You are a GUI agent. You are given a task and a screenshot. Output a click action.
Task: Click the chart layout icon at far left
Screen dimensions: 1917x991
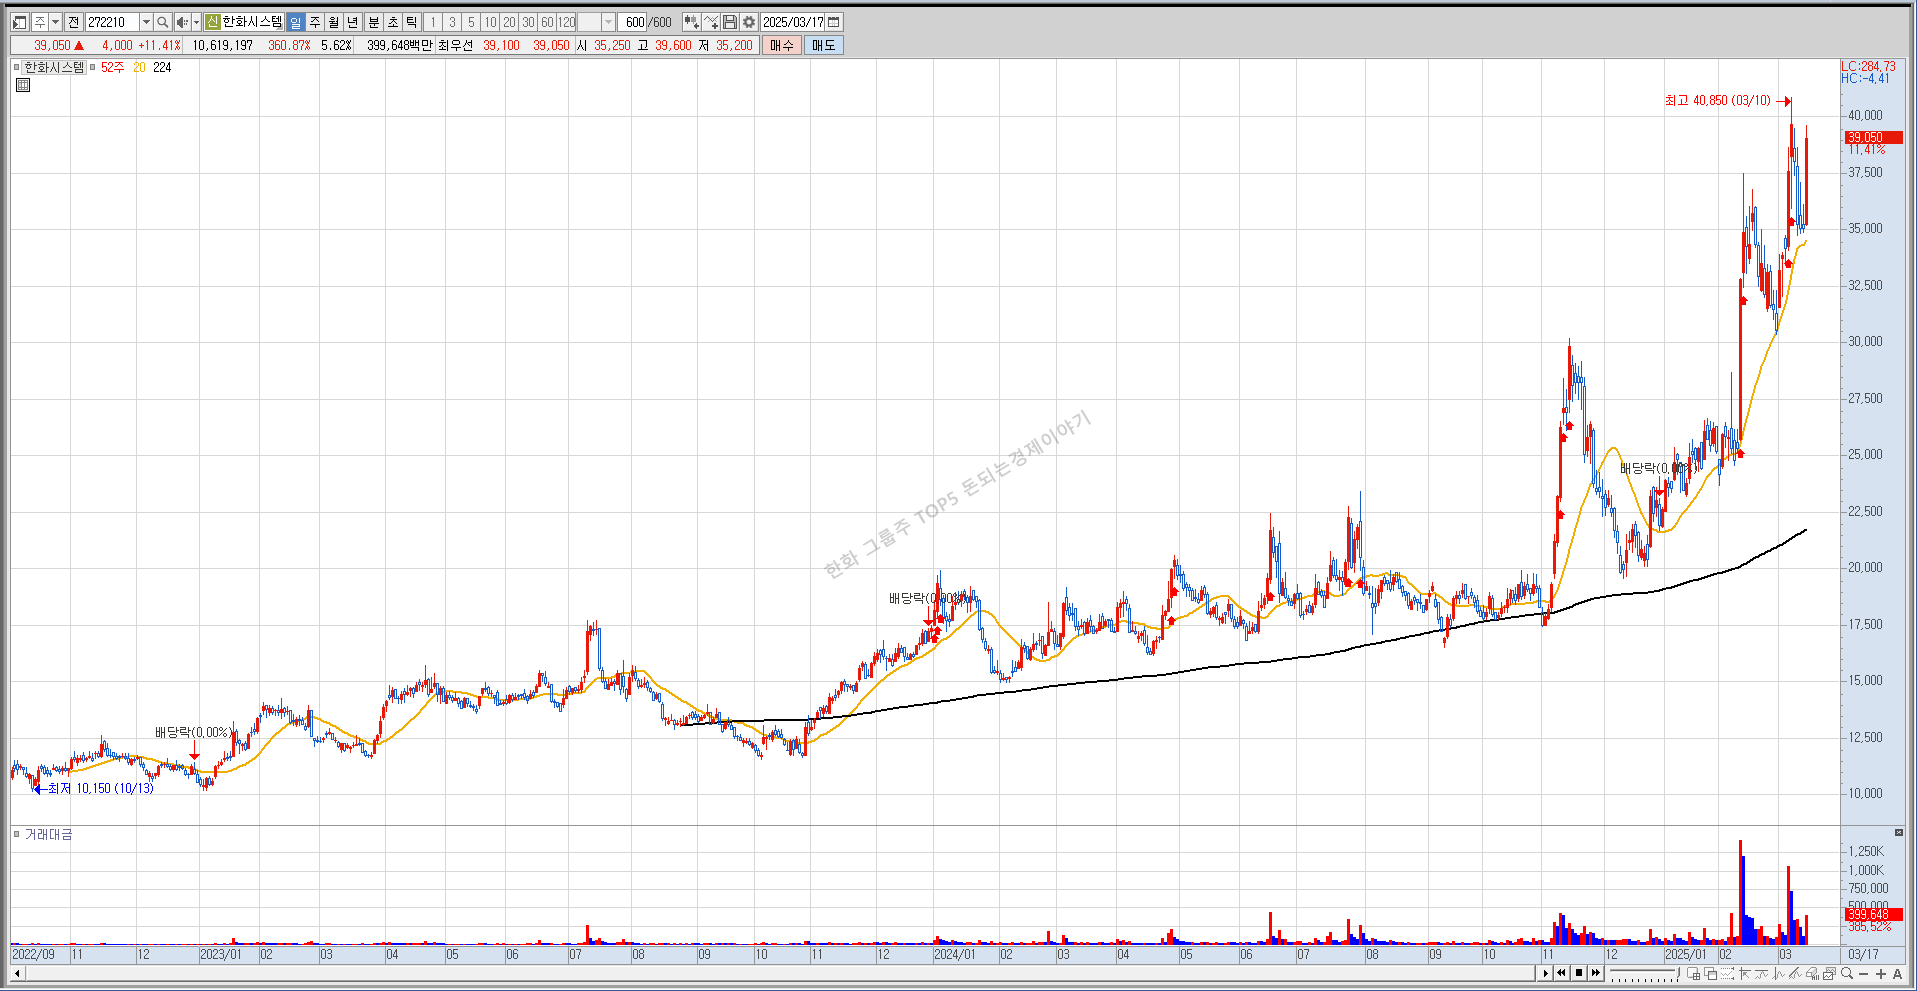pos(19,22)
